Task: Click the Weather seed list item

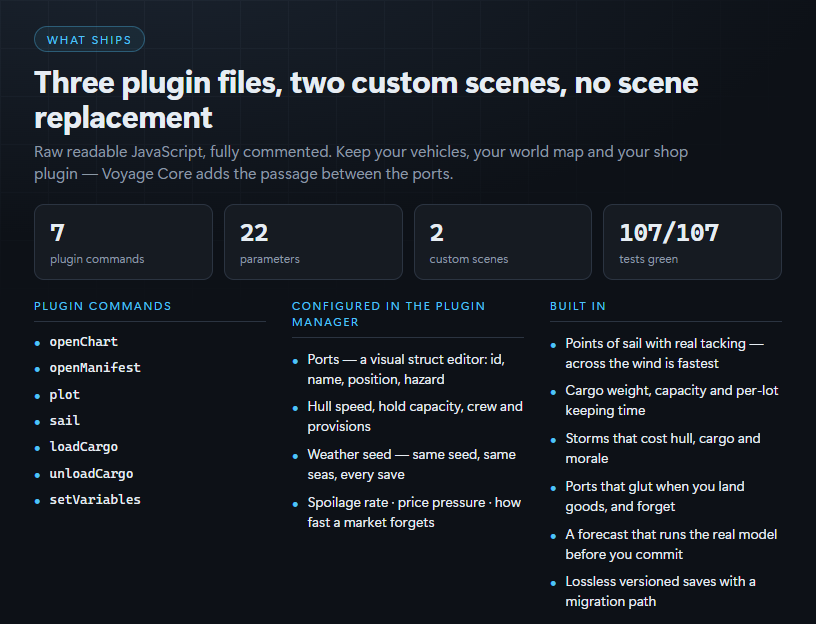Action: coord(411,464)
